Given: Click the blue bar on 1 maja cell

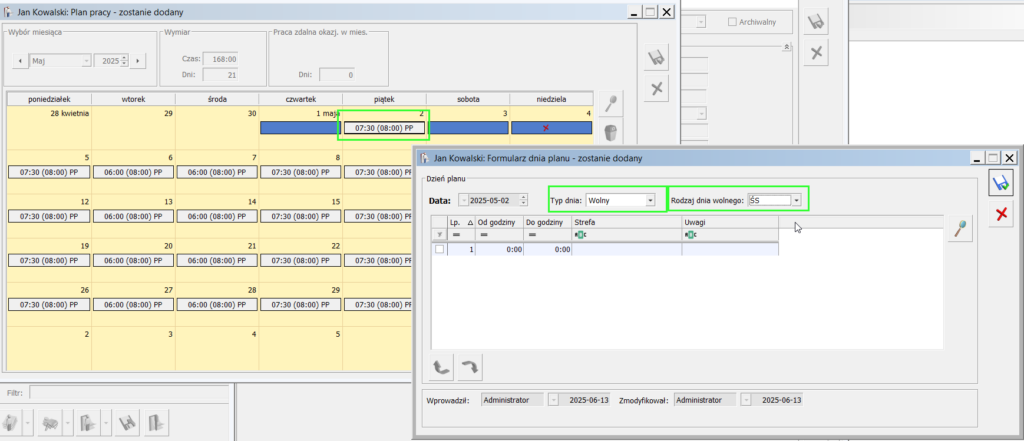Looking at the screenshot, I should click(x=298, y=128).
